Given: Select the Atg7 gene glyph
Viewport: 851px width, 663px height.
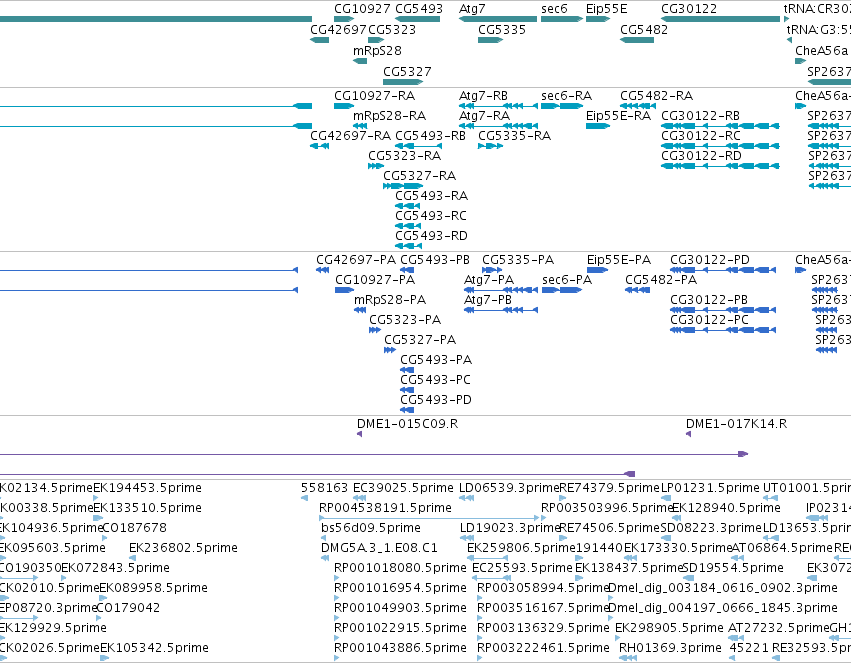Looking at the screenshot, I should pos(498,19).
